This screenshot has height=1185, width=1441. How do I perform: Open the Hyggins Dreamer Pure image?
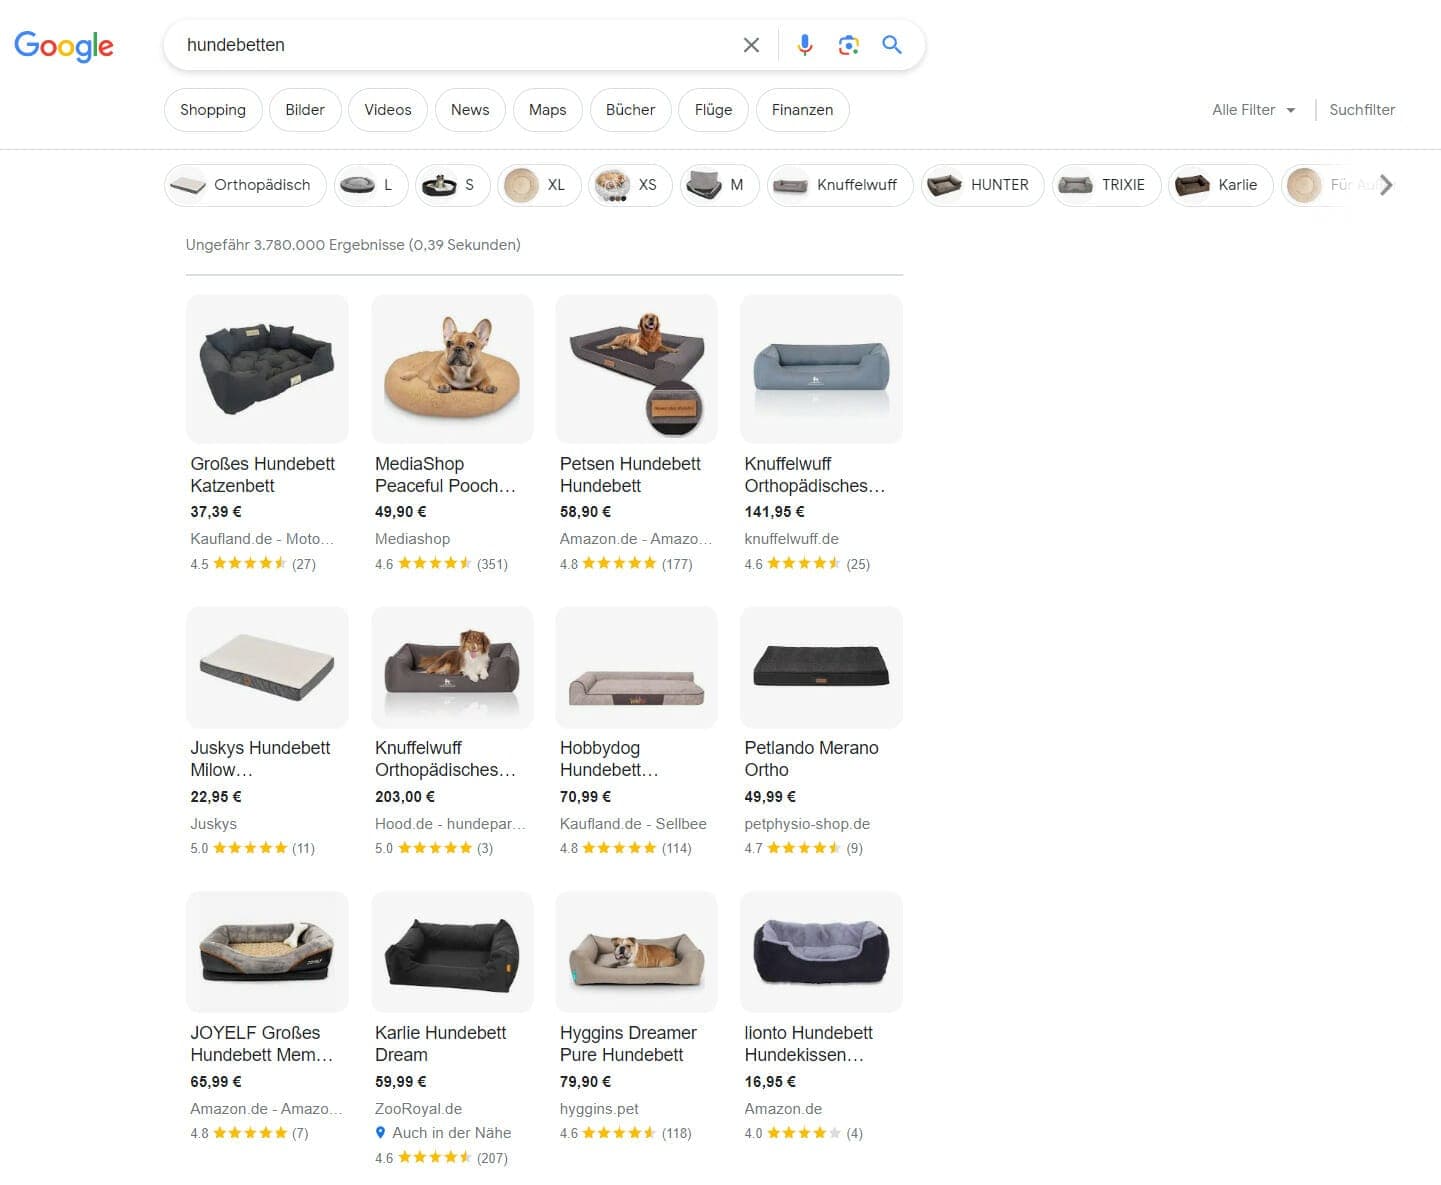point(636,952)
